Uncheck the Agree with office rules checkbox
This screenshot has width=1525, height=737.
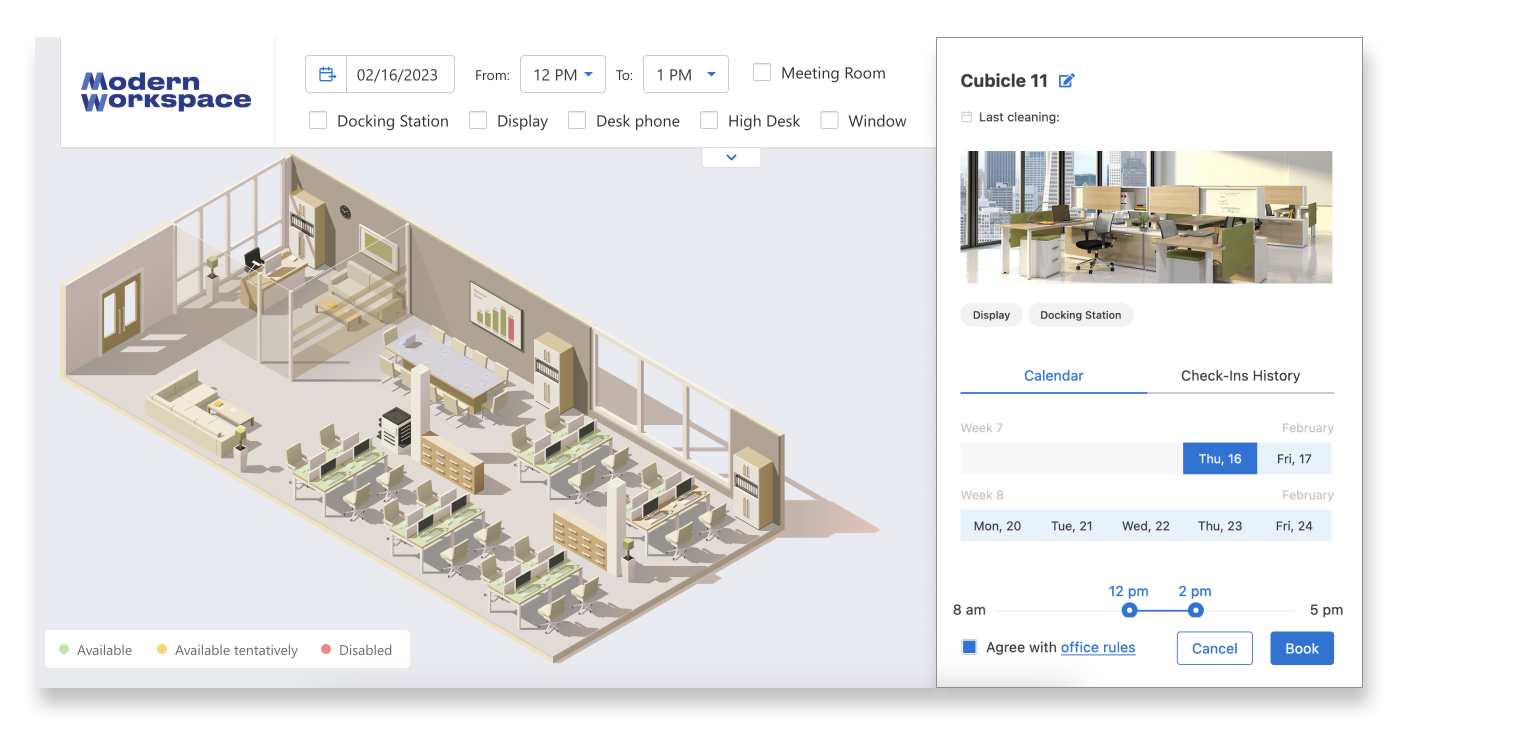click(969, 647)
